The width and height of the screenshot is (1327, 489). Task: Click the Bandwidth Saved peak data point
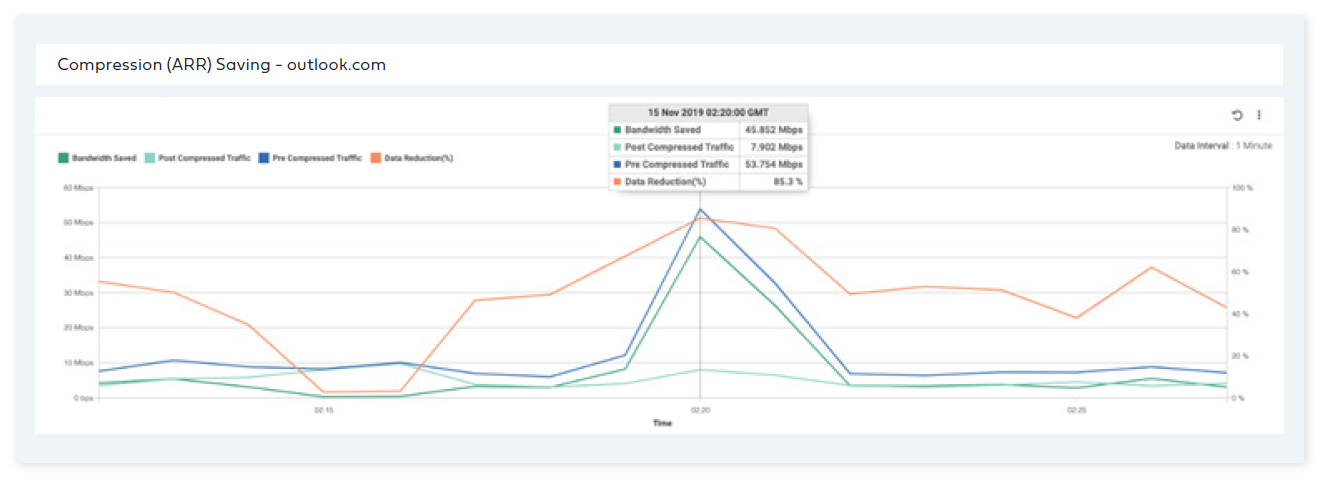click(700, 237)
